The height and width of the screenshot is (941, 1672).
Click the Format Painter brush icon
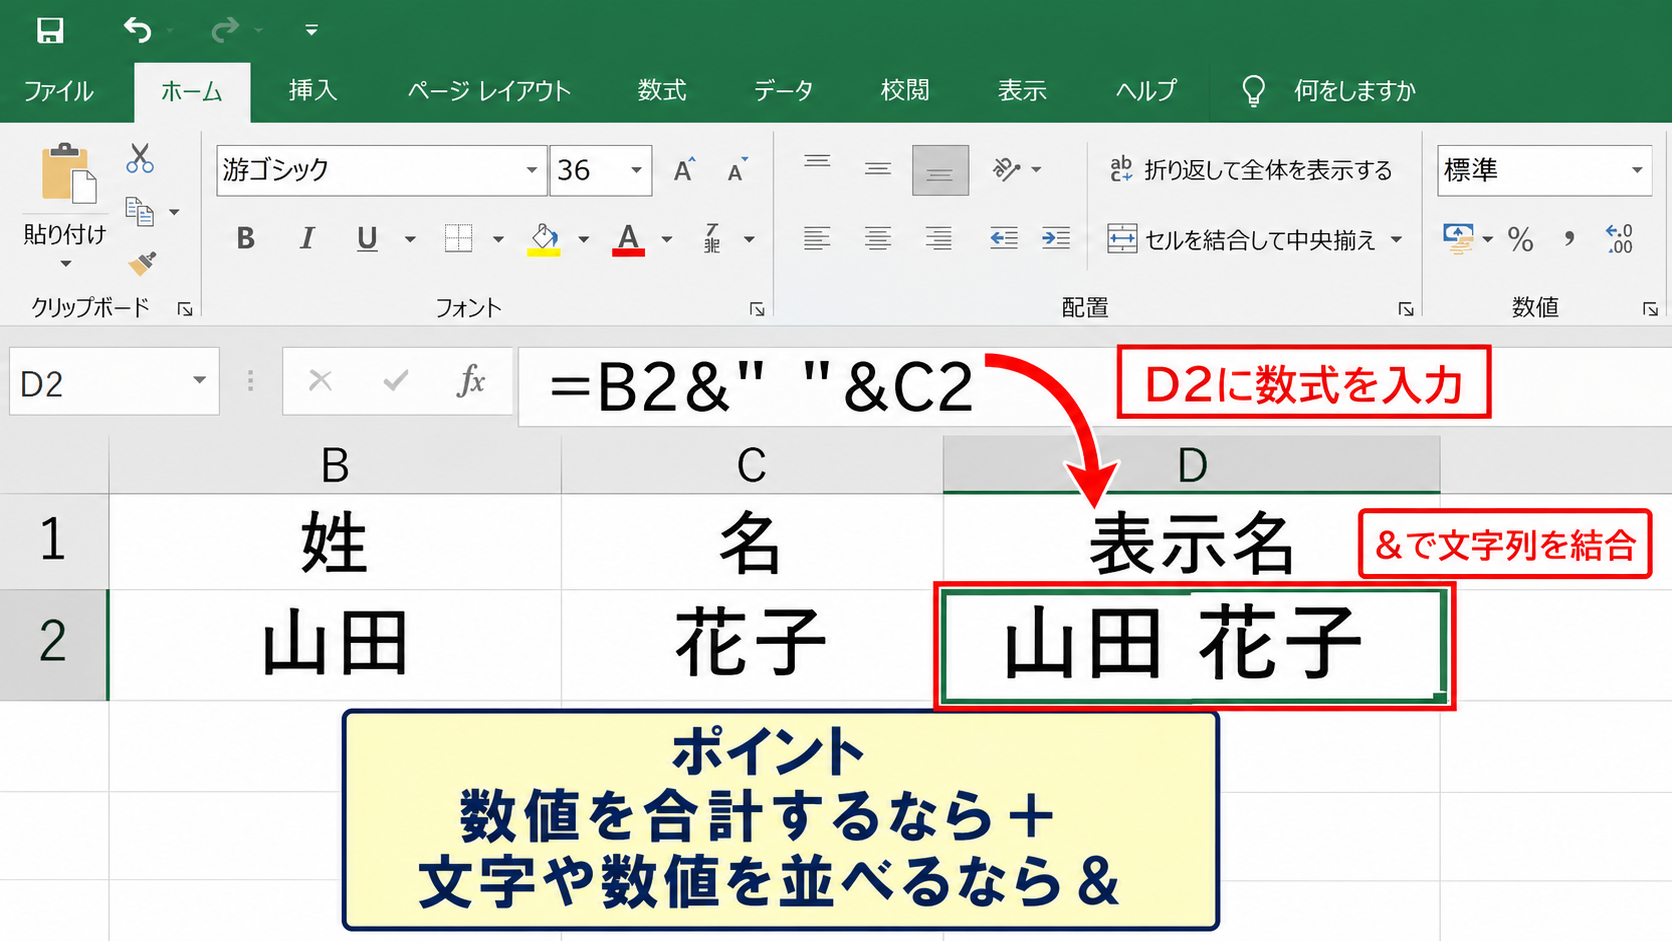(x=142, y=263)
